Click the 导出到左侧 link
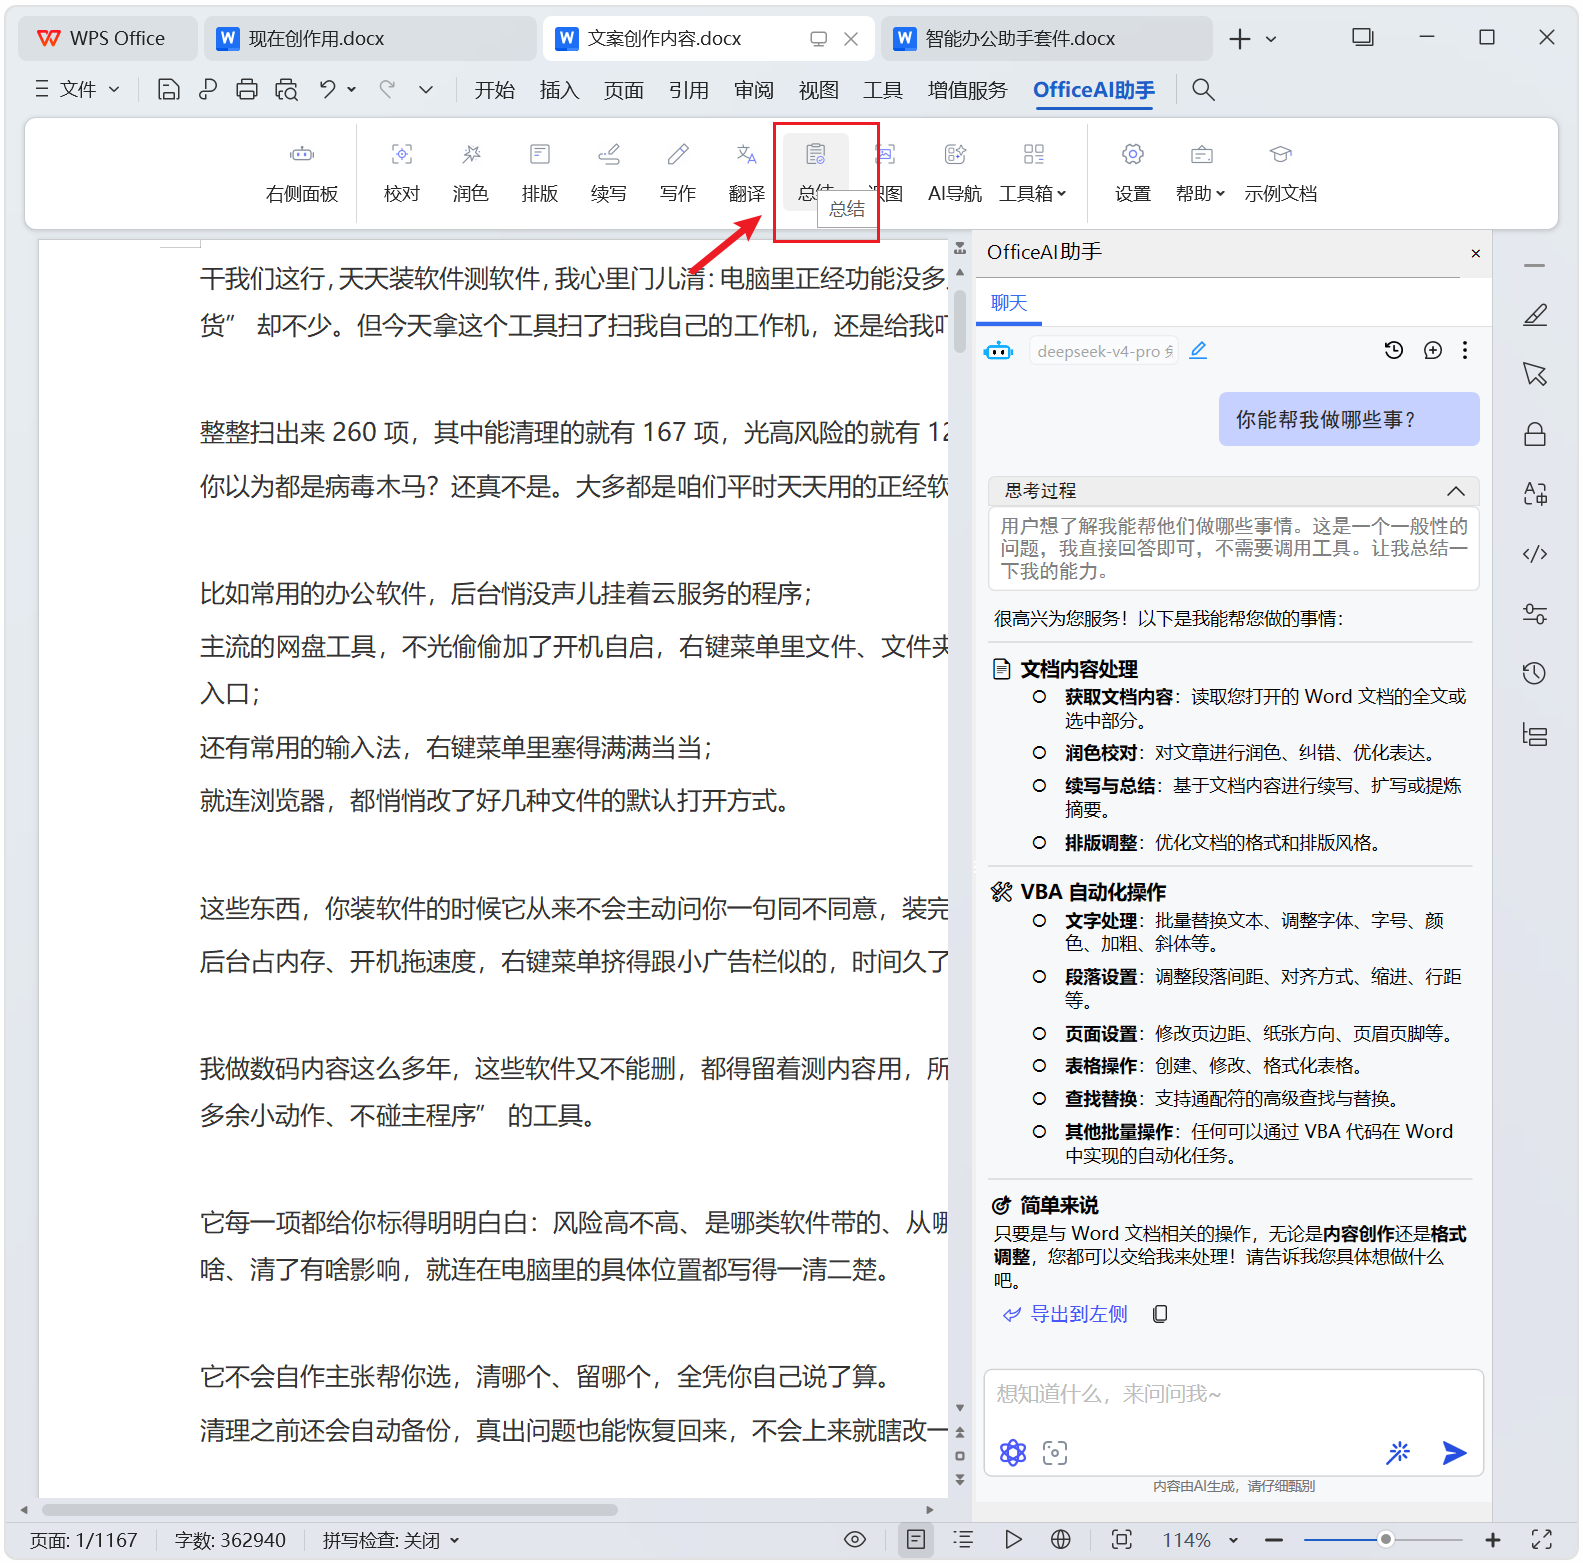 [x=1066, y=1313]
